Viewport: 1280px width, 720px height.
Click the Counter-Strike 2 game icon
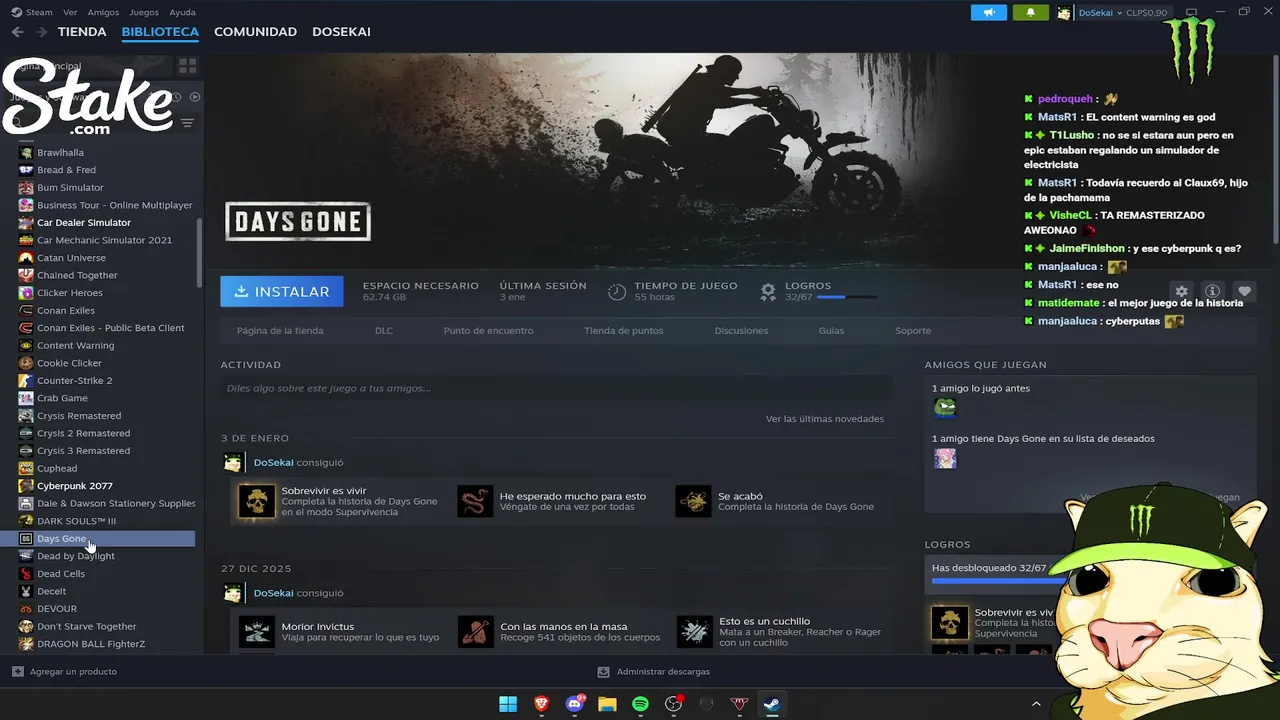click(x=26, y=381)
